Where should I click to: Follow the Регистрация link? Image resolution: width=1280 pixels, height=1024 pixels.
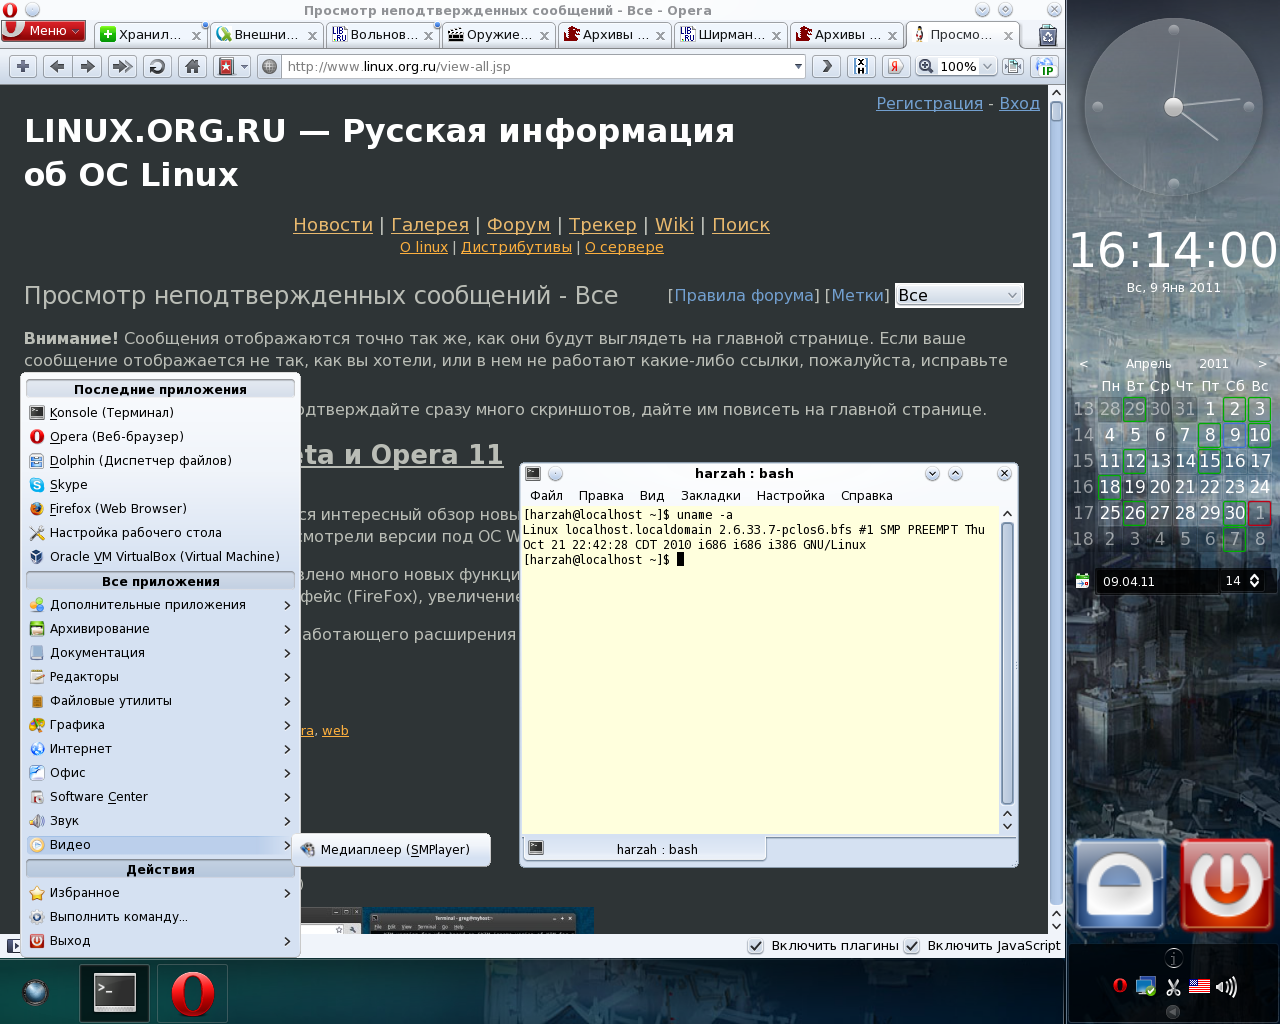(x=929, y=103)
